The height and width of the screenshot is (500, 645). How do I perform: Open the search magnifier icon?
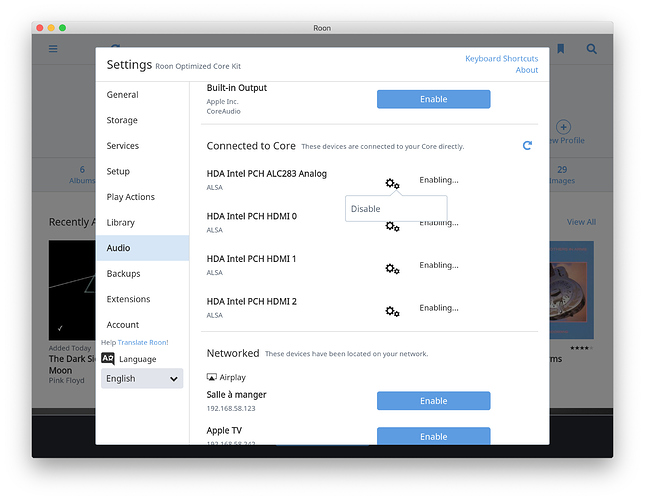[592, 49]
